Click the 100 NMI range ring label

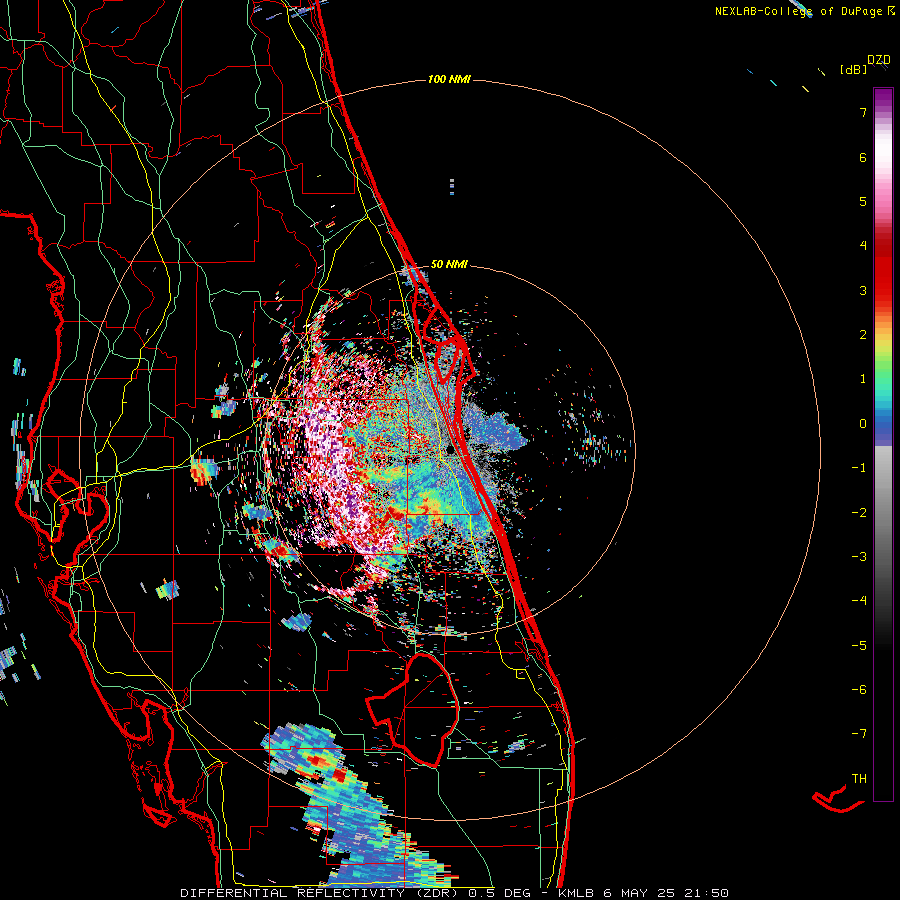(449, 79)
